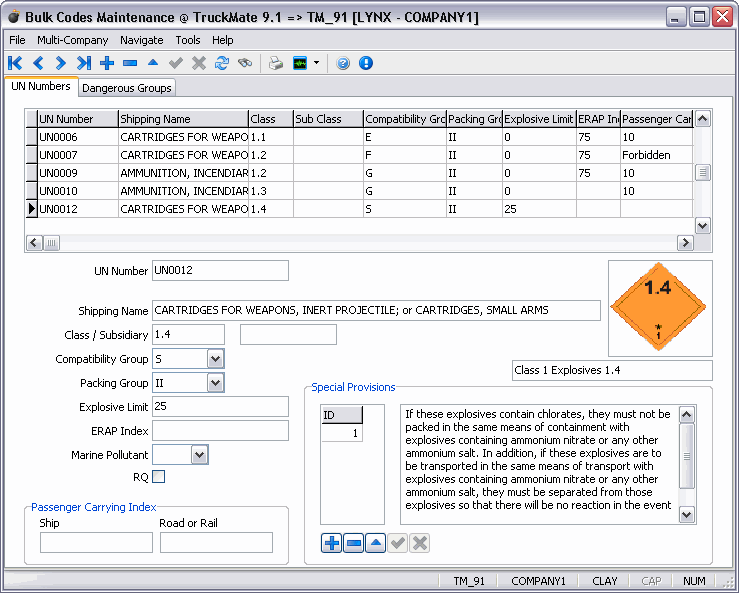Expand the green monitor icon's dropdown arrow
This screenshot has height=593, width=739.
pos(317,63)
